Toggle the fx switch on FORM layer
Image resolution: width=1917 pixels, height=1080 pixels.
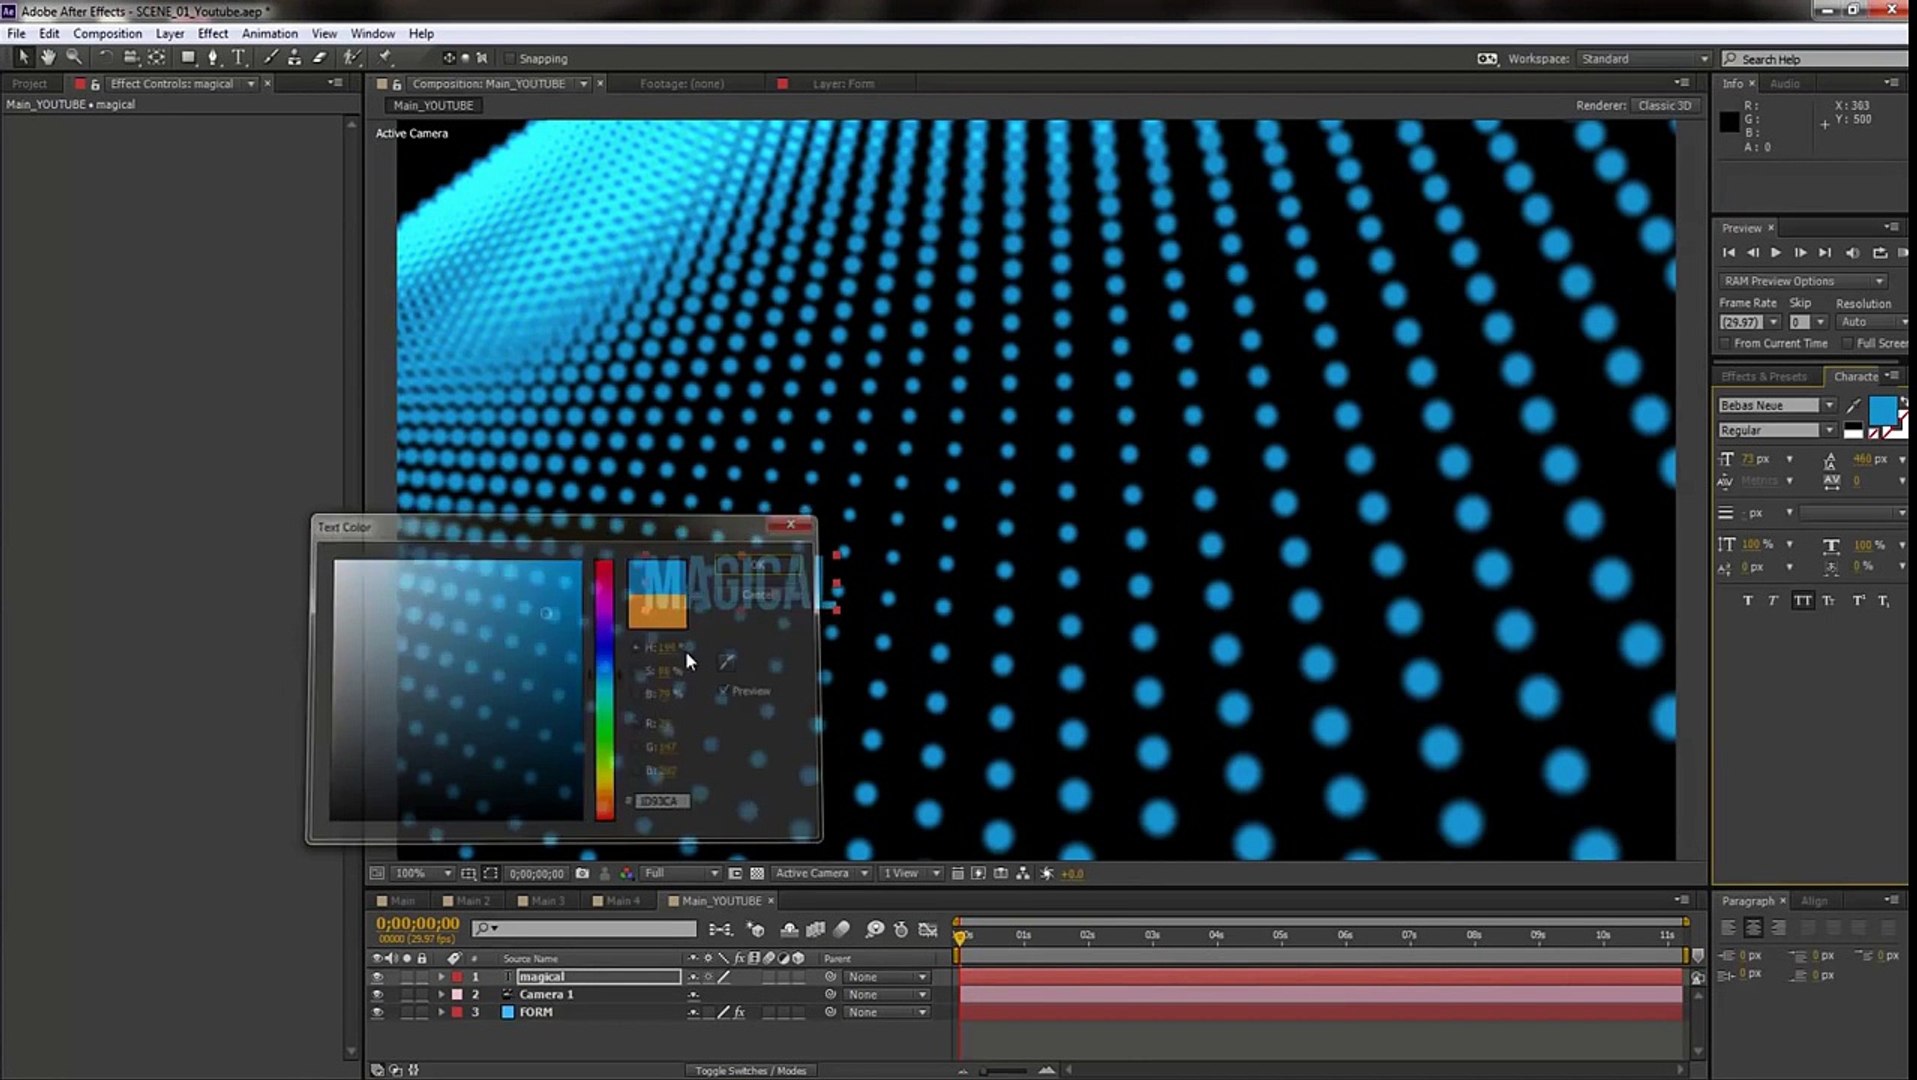pyautogui.click(x=739, y=1012)
